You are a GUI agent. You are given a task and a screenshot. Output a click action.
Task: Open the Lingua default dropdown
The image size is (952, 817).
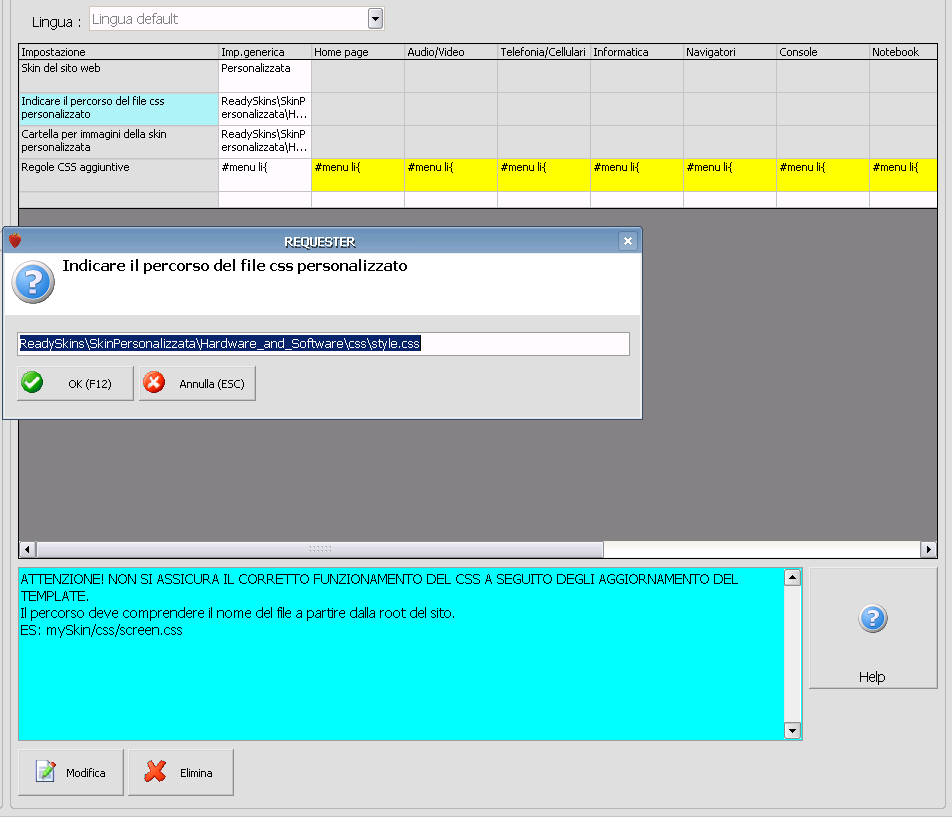click(x=237, y=19)
